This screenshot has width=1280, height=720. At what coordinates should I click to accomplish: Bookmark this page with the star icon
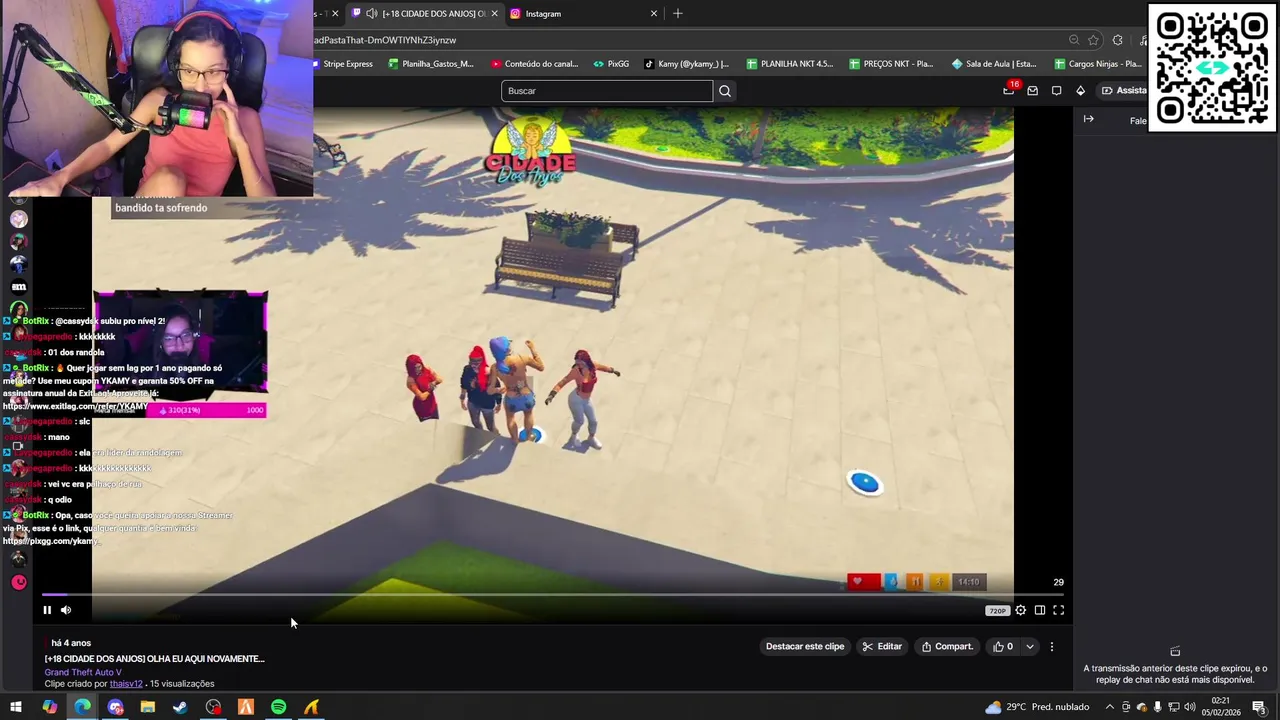tap(1093, 40)
